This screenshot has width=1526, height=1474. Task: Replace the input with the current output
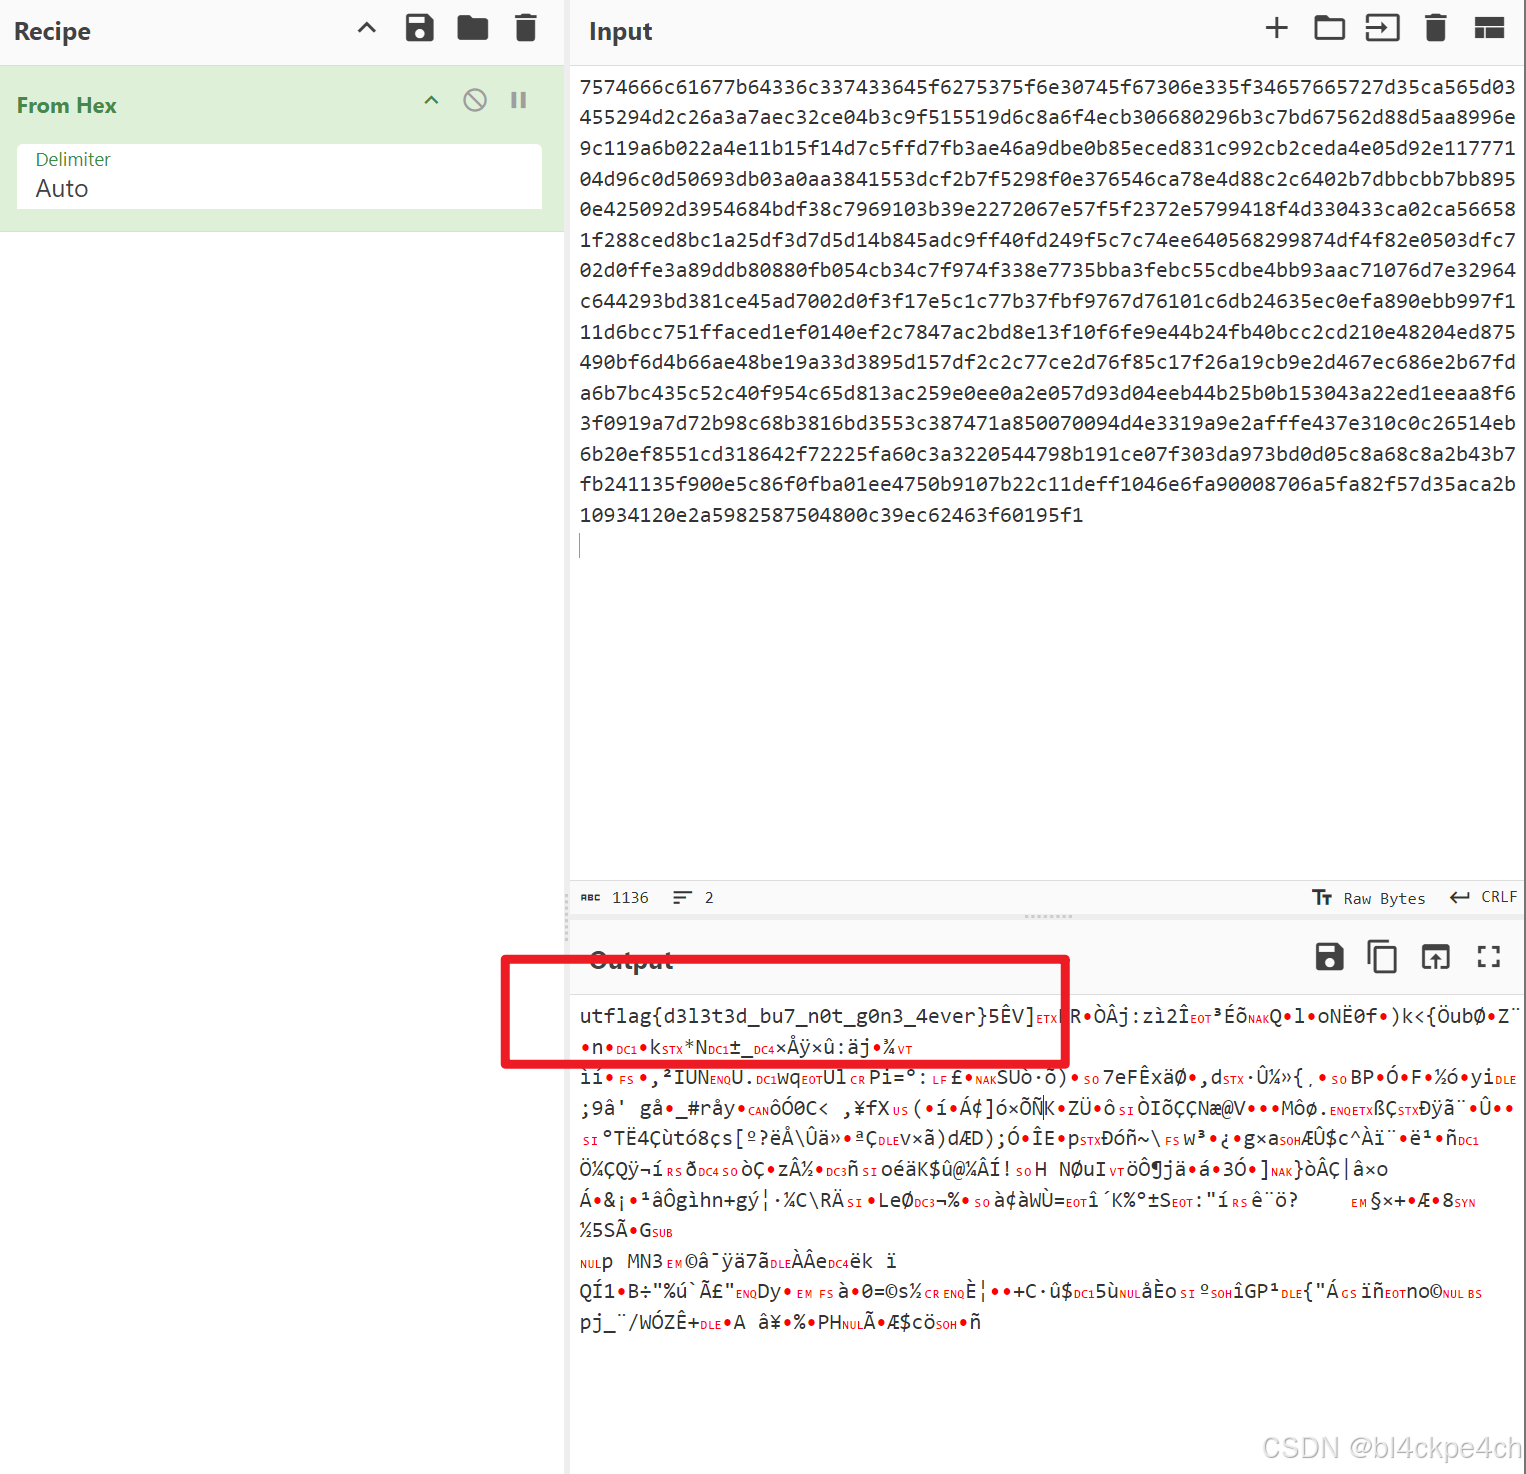(1435, 957)
